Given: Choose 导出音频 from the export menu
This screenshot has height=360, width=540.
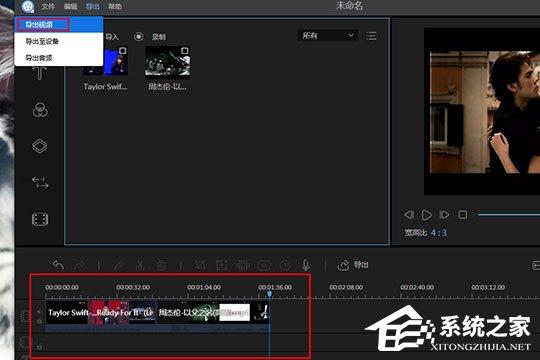Looking at the screenshot, I should pyautogui.click(x=59, y=58).
